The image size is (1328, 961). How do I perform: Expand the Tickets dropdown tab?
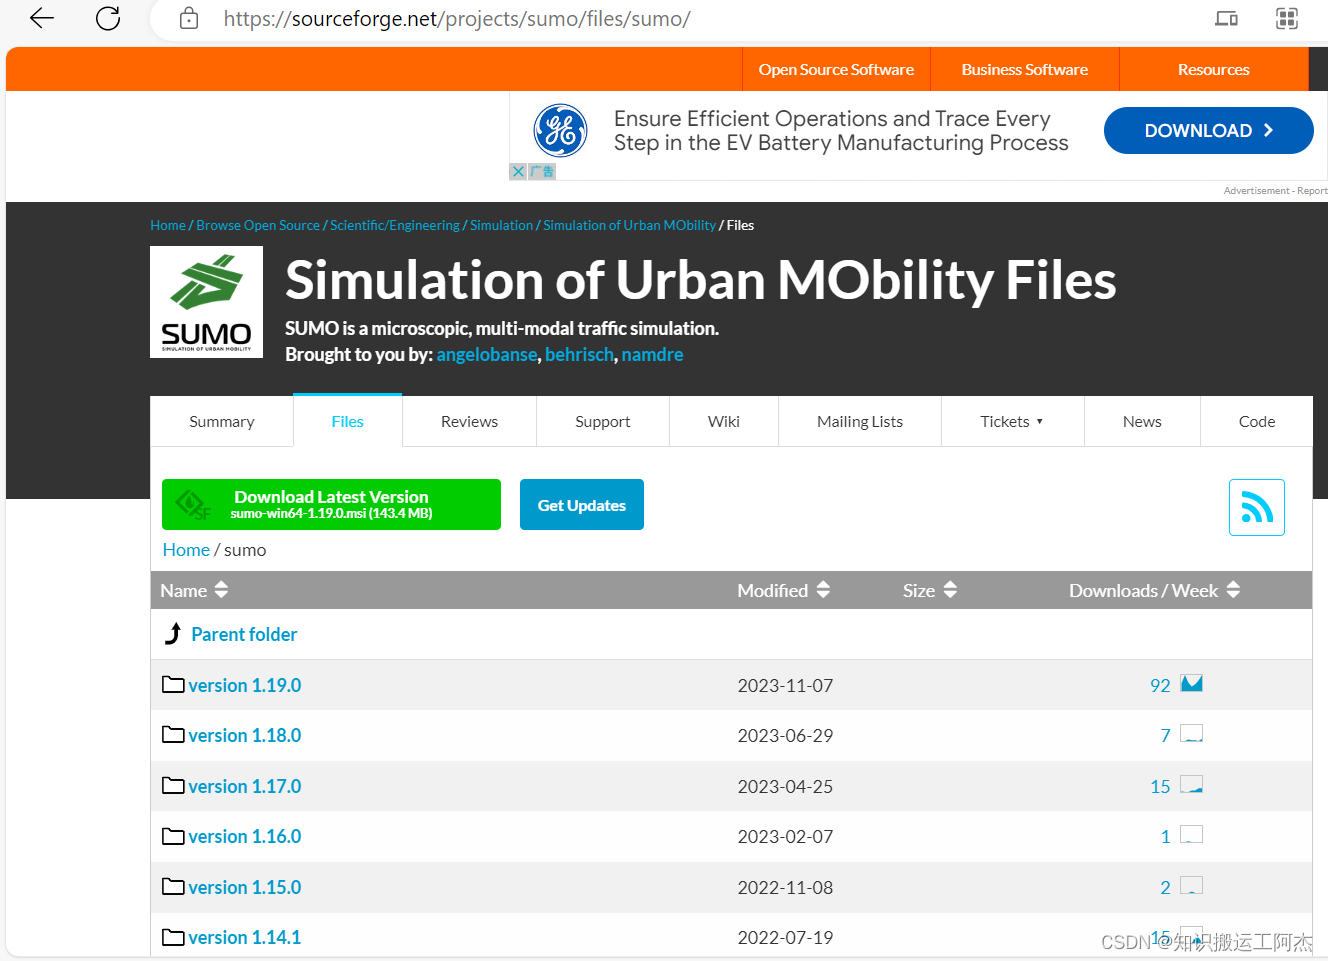click(x=1012, y=422)
